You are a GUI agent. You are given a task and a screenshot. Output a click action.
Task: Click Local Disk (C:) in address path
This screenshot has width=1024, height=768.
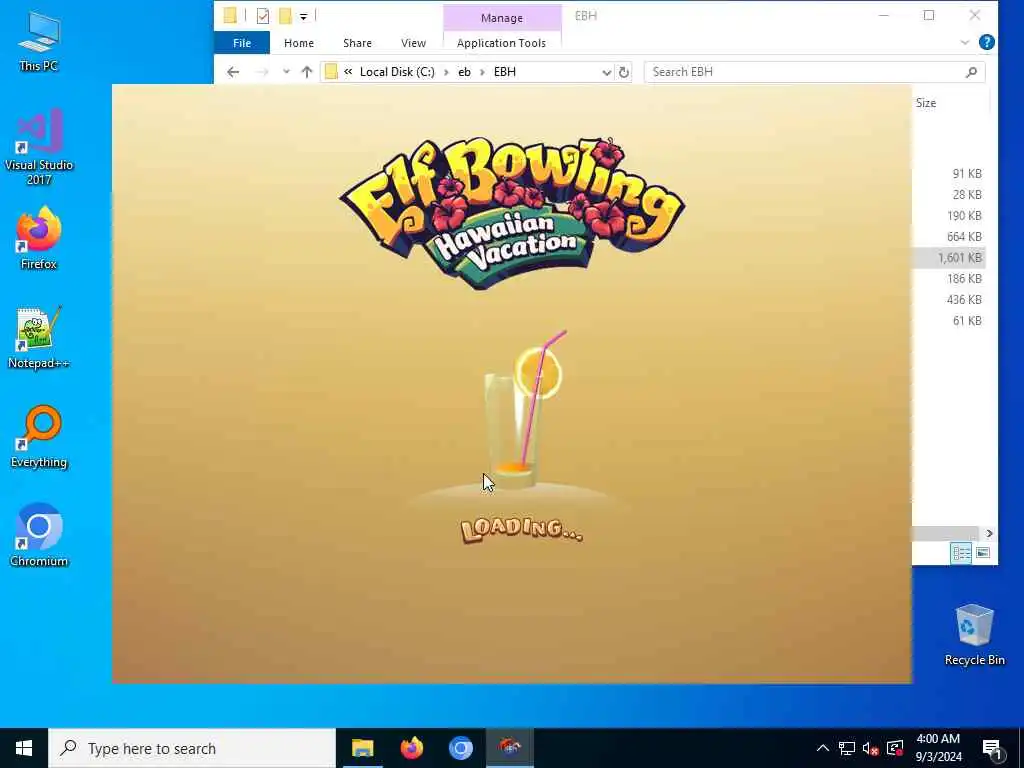397,72
